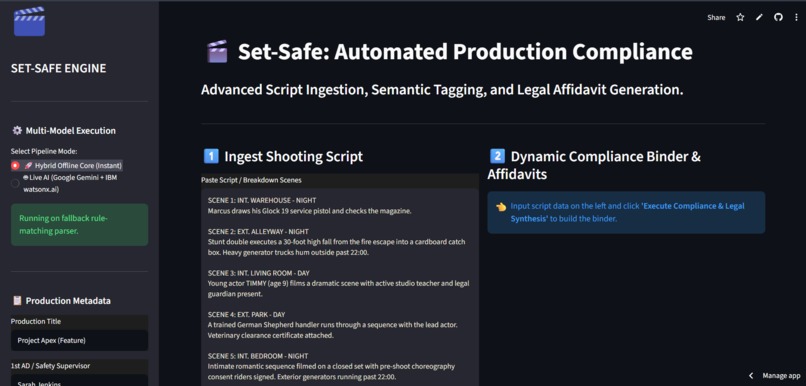Click the Production Title input field
The height and width of the screenshot is (386, 806).
coord(79,340)
